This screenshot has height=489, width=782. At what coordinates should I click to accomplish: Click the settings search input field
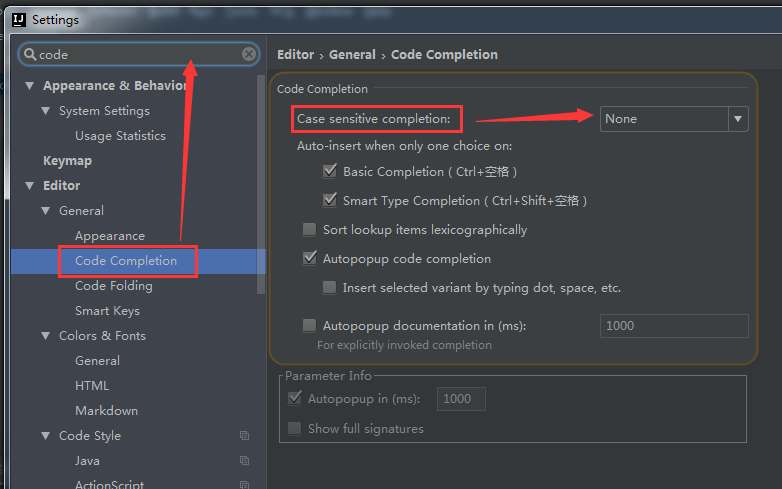coord(135,54)
